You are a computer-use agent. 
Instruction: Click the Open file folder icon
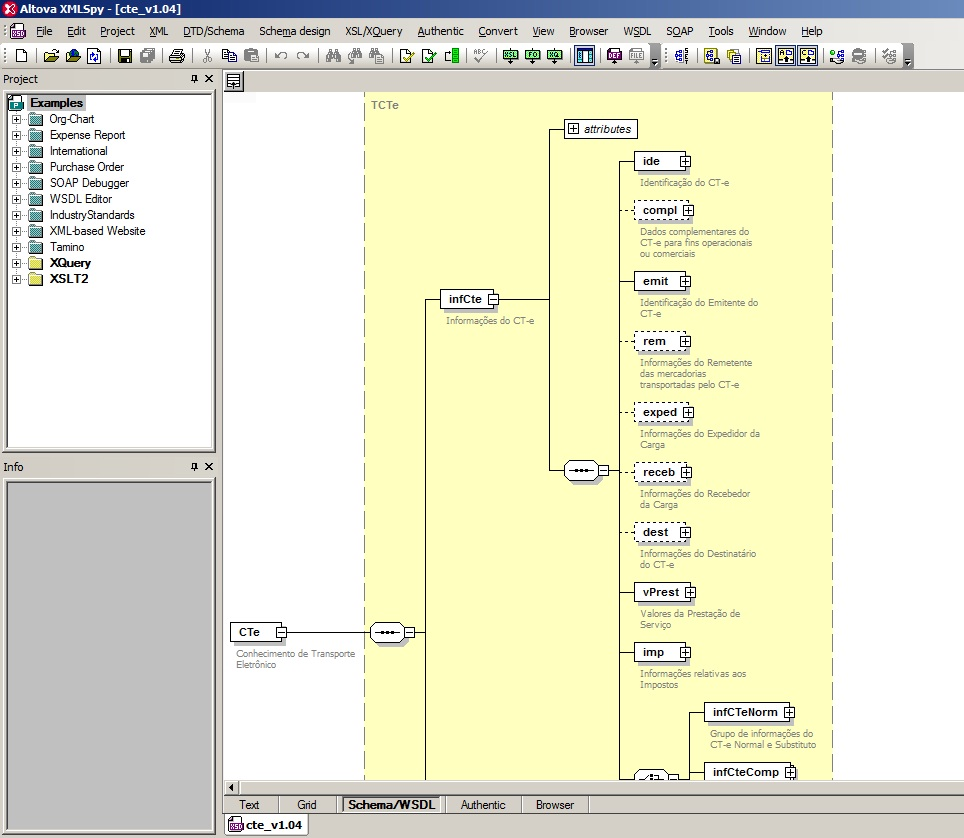[x=51, y=56]
